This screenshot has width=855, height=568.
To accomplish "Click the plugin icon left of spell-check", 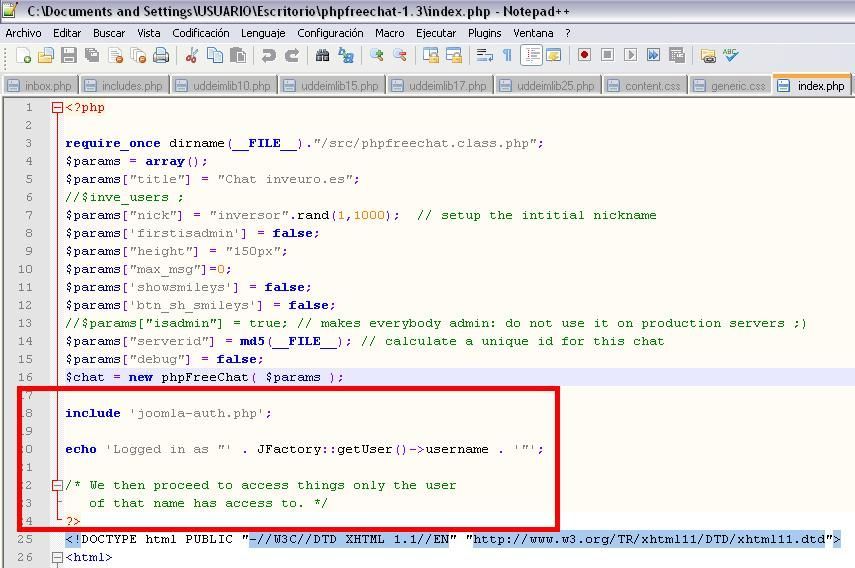I will click(x=708, y=55).
